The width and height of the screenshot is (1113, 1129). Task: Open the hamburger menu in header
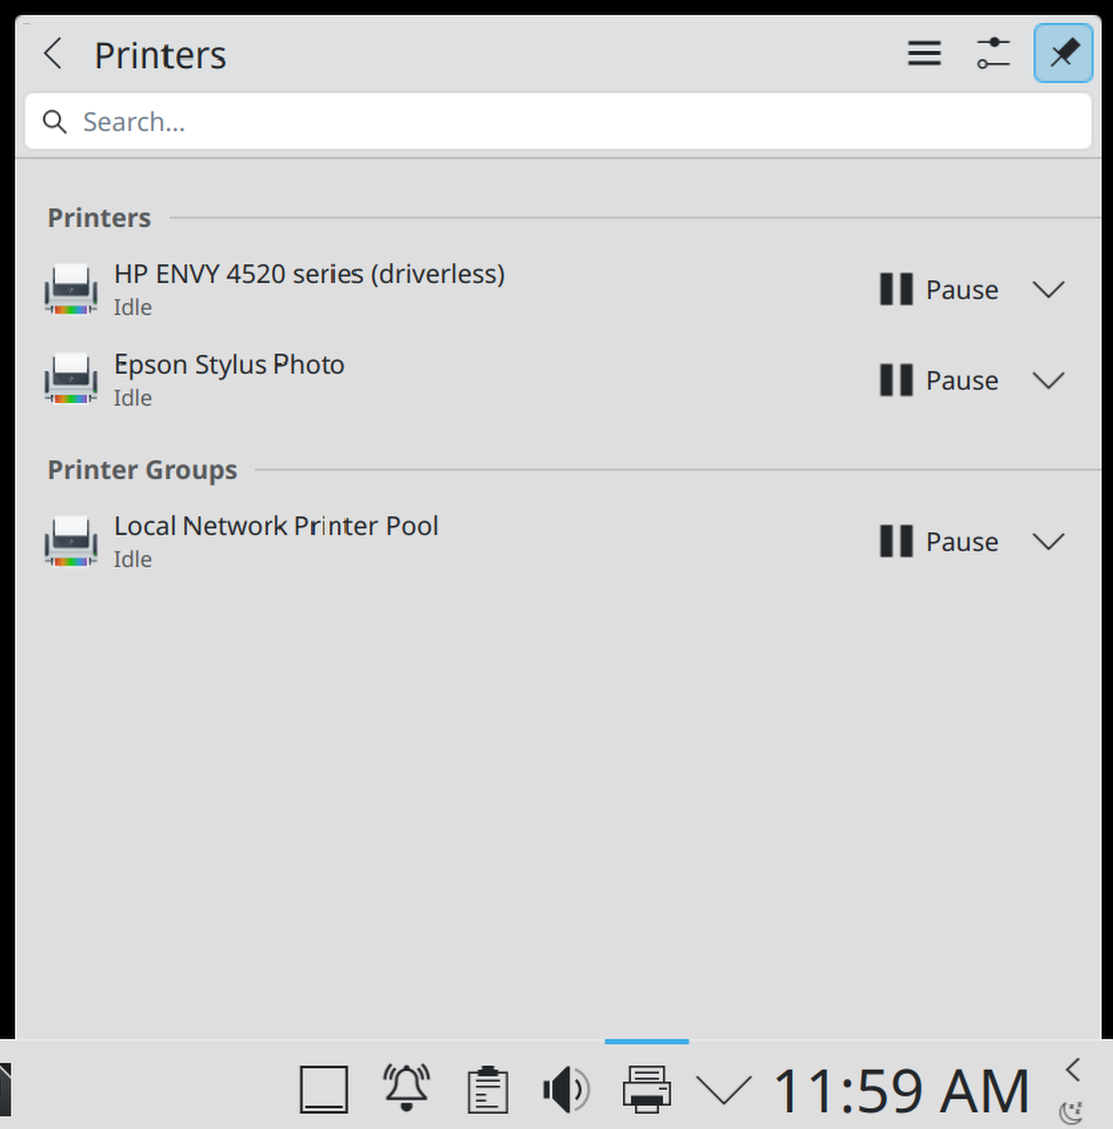tap(924, 54)
